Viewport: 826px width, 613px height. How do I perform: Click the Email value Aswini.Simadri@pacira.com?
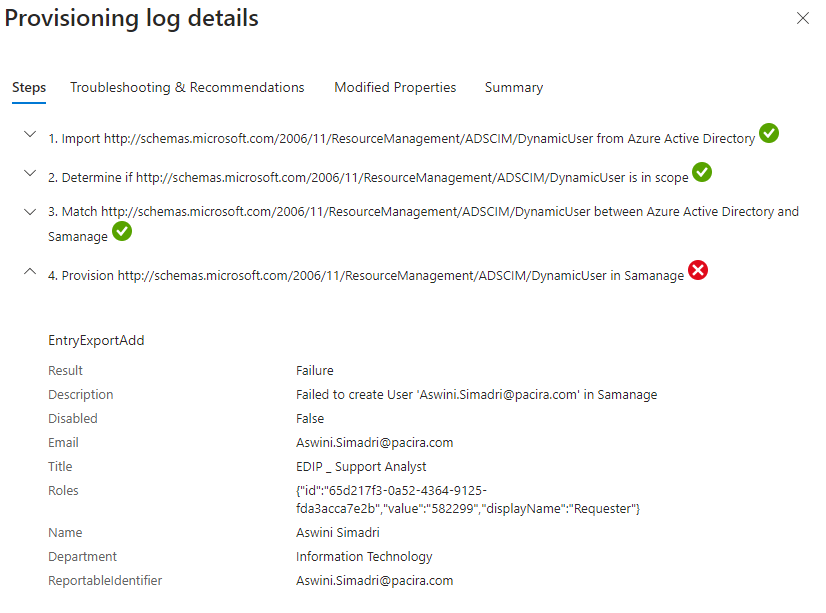pyautogui.click(x=374, y=443)
